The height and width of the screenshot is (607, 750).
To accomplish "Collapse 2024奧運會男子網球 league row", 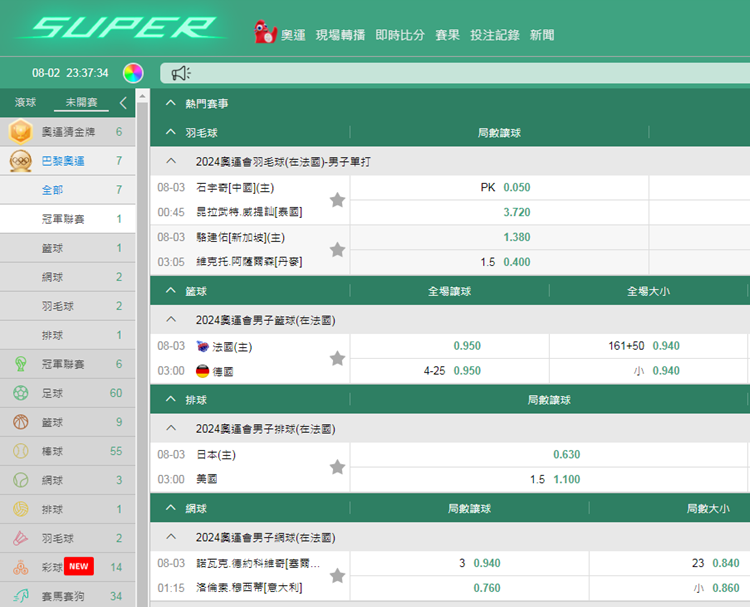I will (171, 537).
